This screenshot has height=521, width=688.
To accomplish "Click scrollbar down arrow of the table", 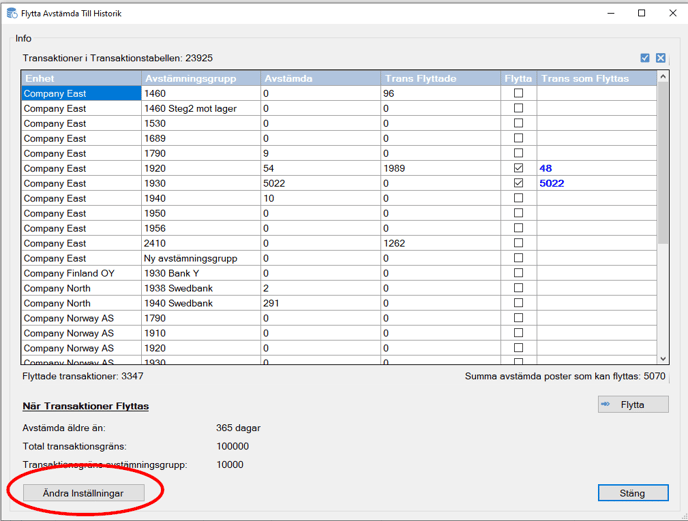I will click(663, 359).
